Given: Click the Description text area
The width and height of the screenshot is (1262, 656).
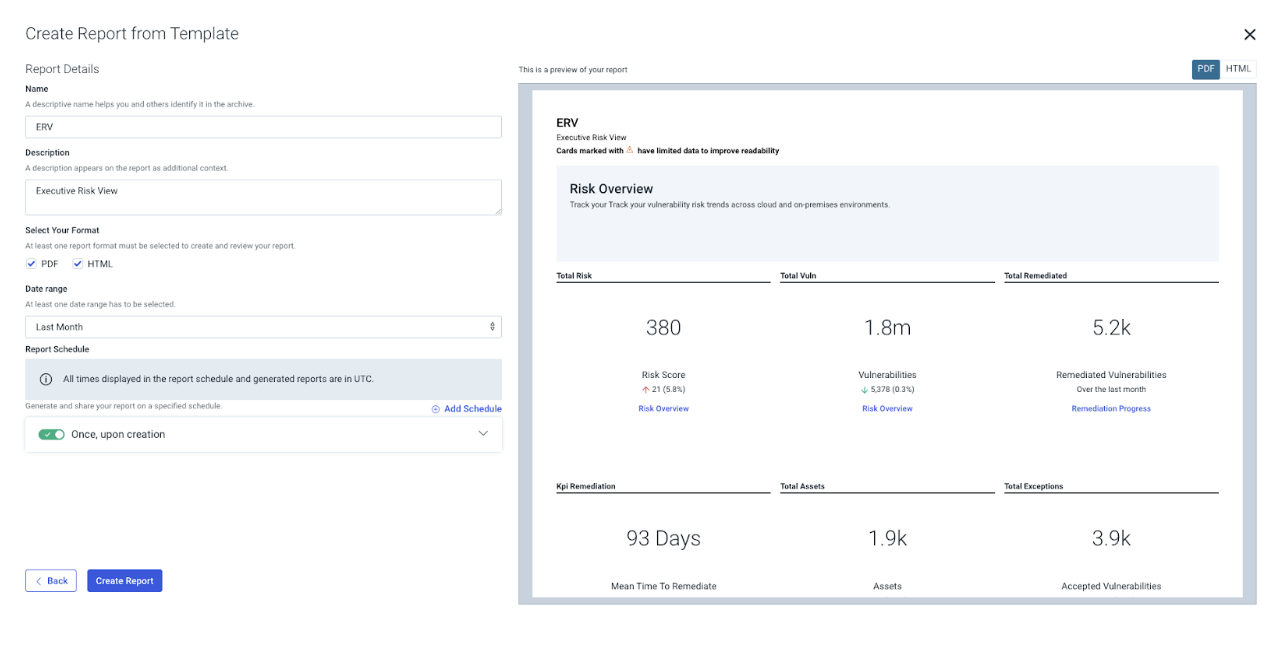Looking at the screenshot, I should [x=263, y=197].
